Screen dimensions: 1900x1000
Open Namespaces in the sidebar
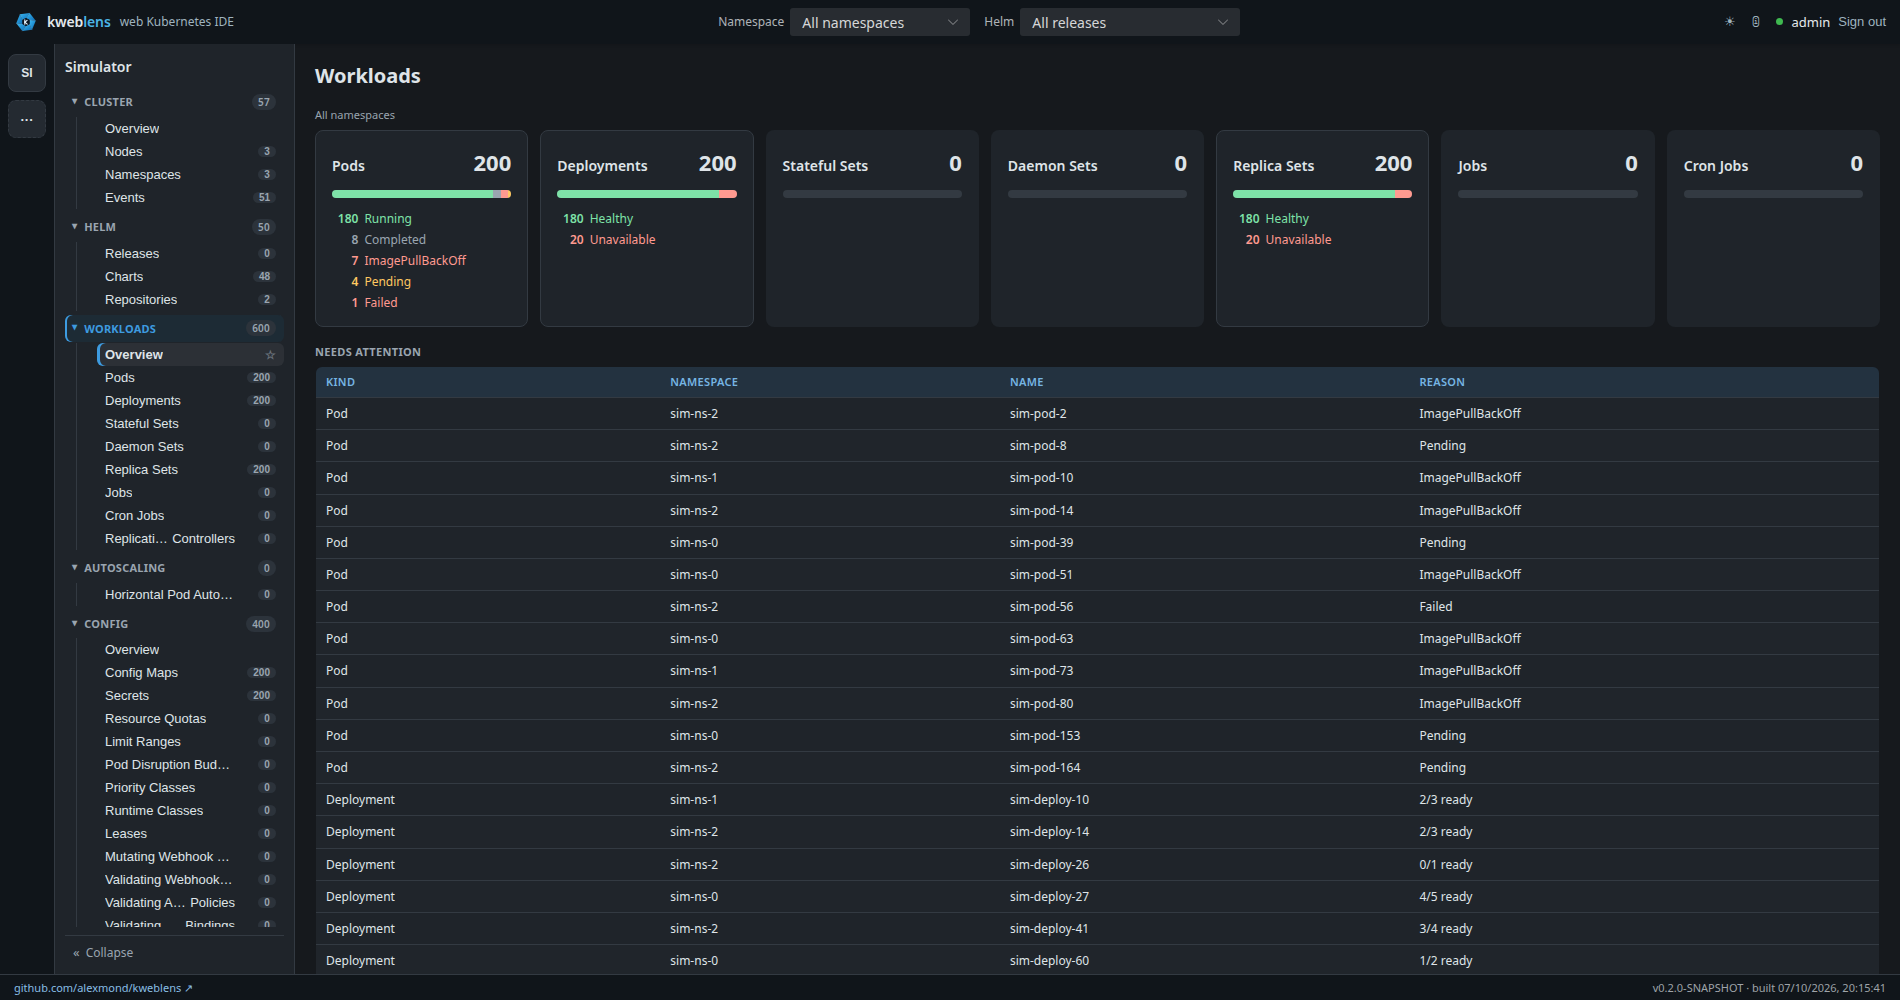[189, 175]
